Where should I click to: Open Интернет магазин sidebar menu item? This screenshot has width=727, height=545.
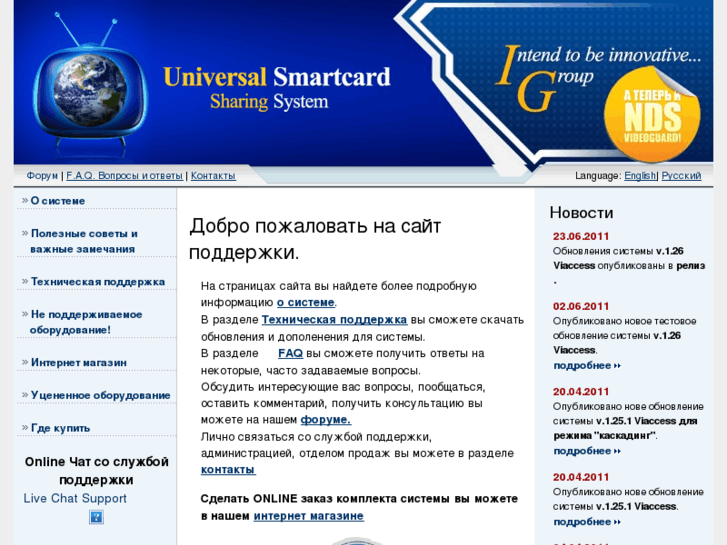tap(79, 362)
